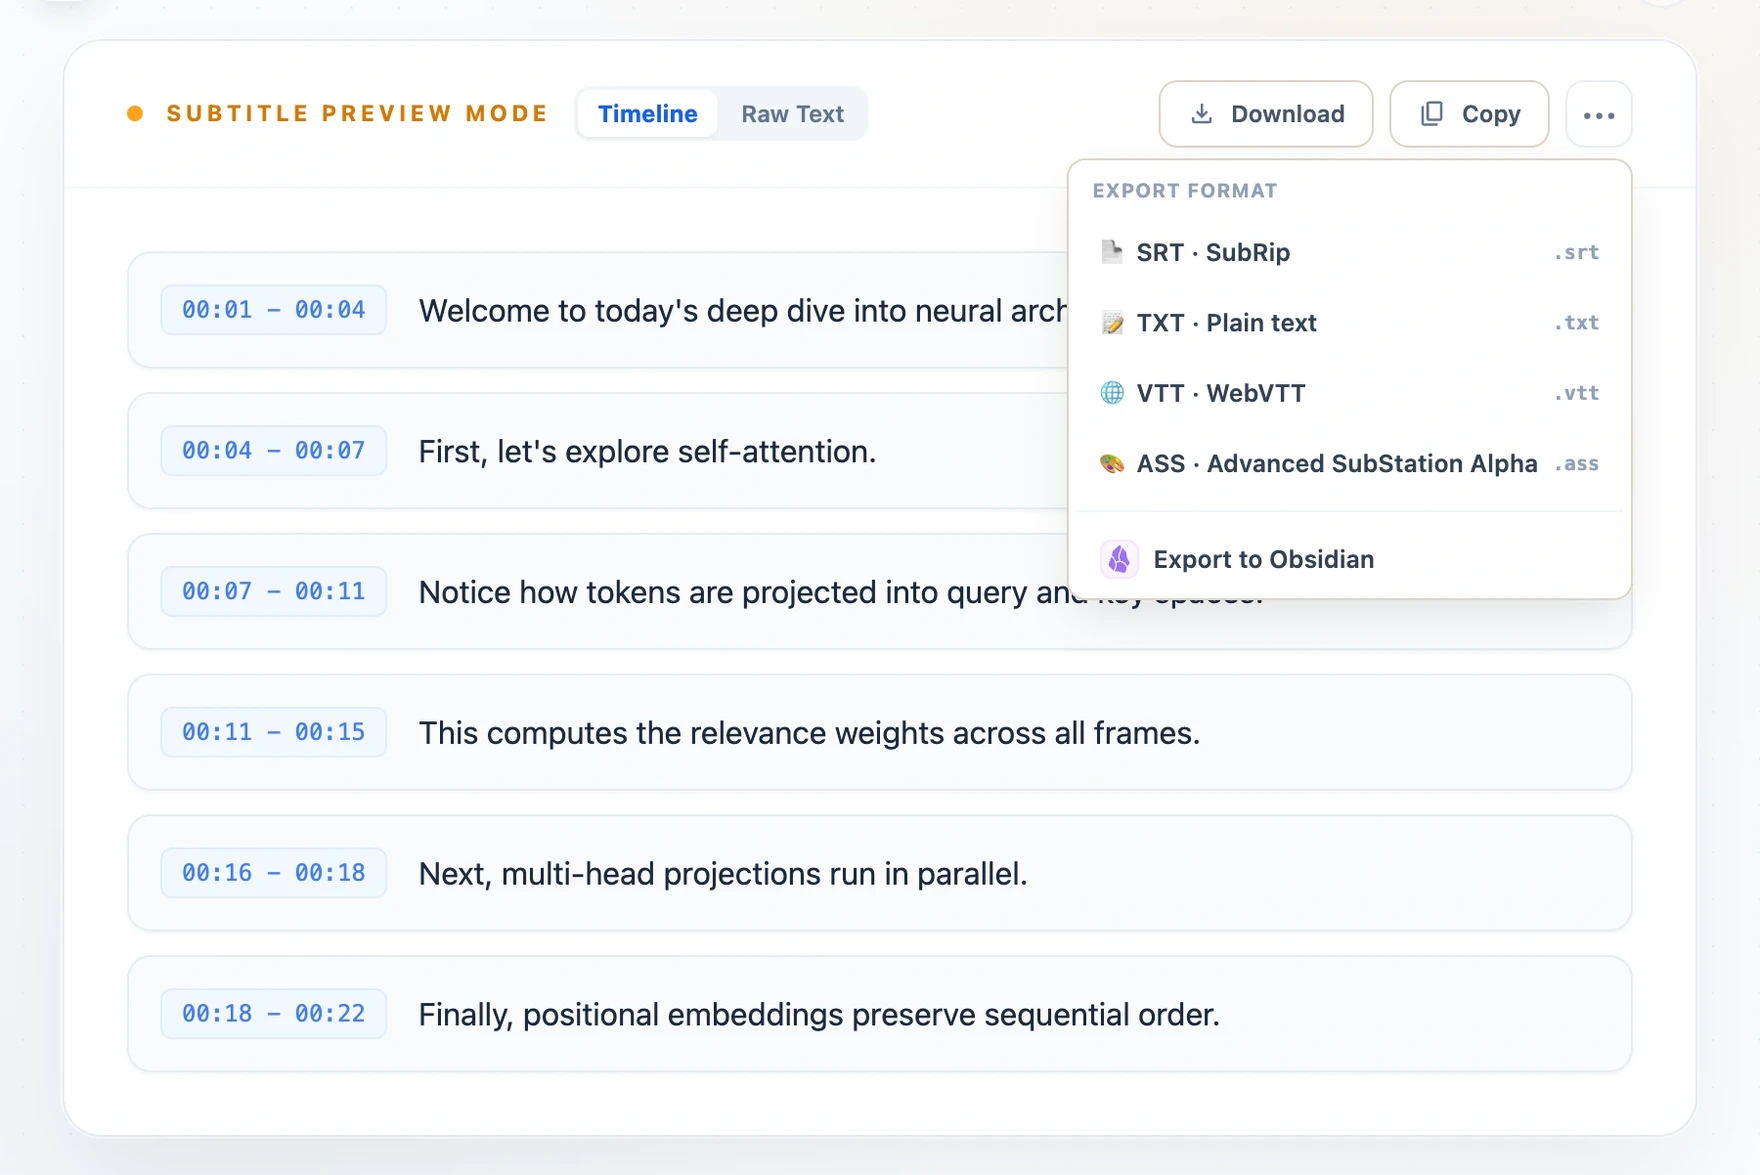1760x1175 pixels.
Task: Click the SUBTITLE PREVIEW MODE heading
Action: (x=357, y=114)
